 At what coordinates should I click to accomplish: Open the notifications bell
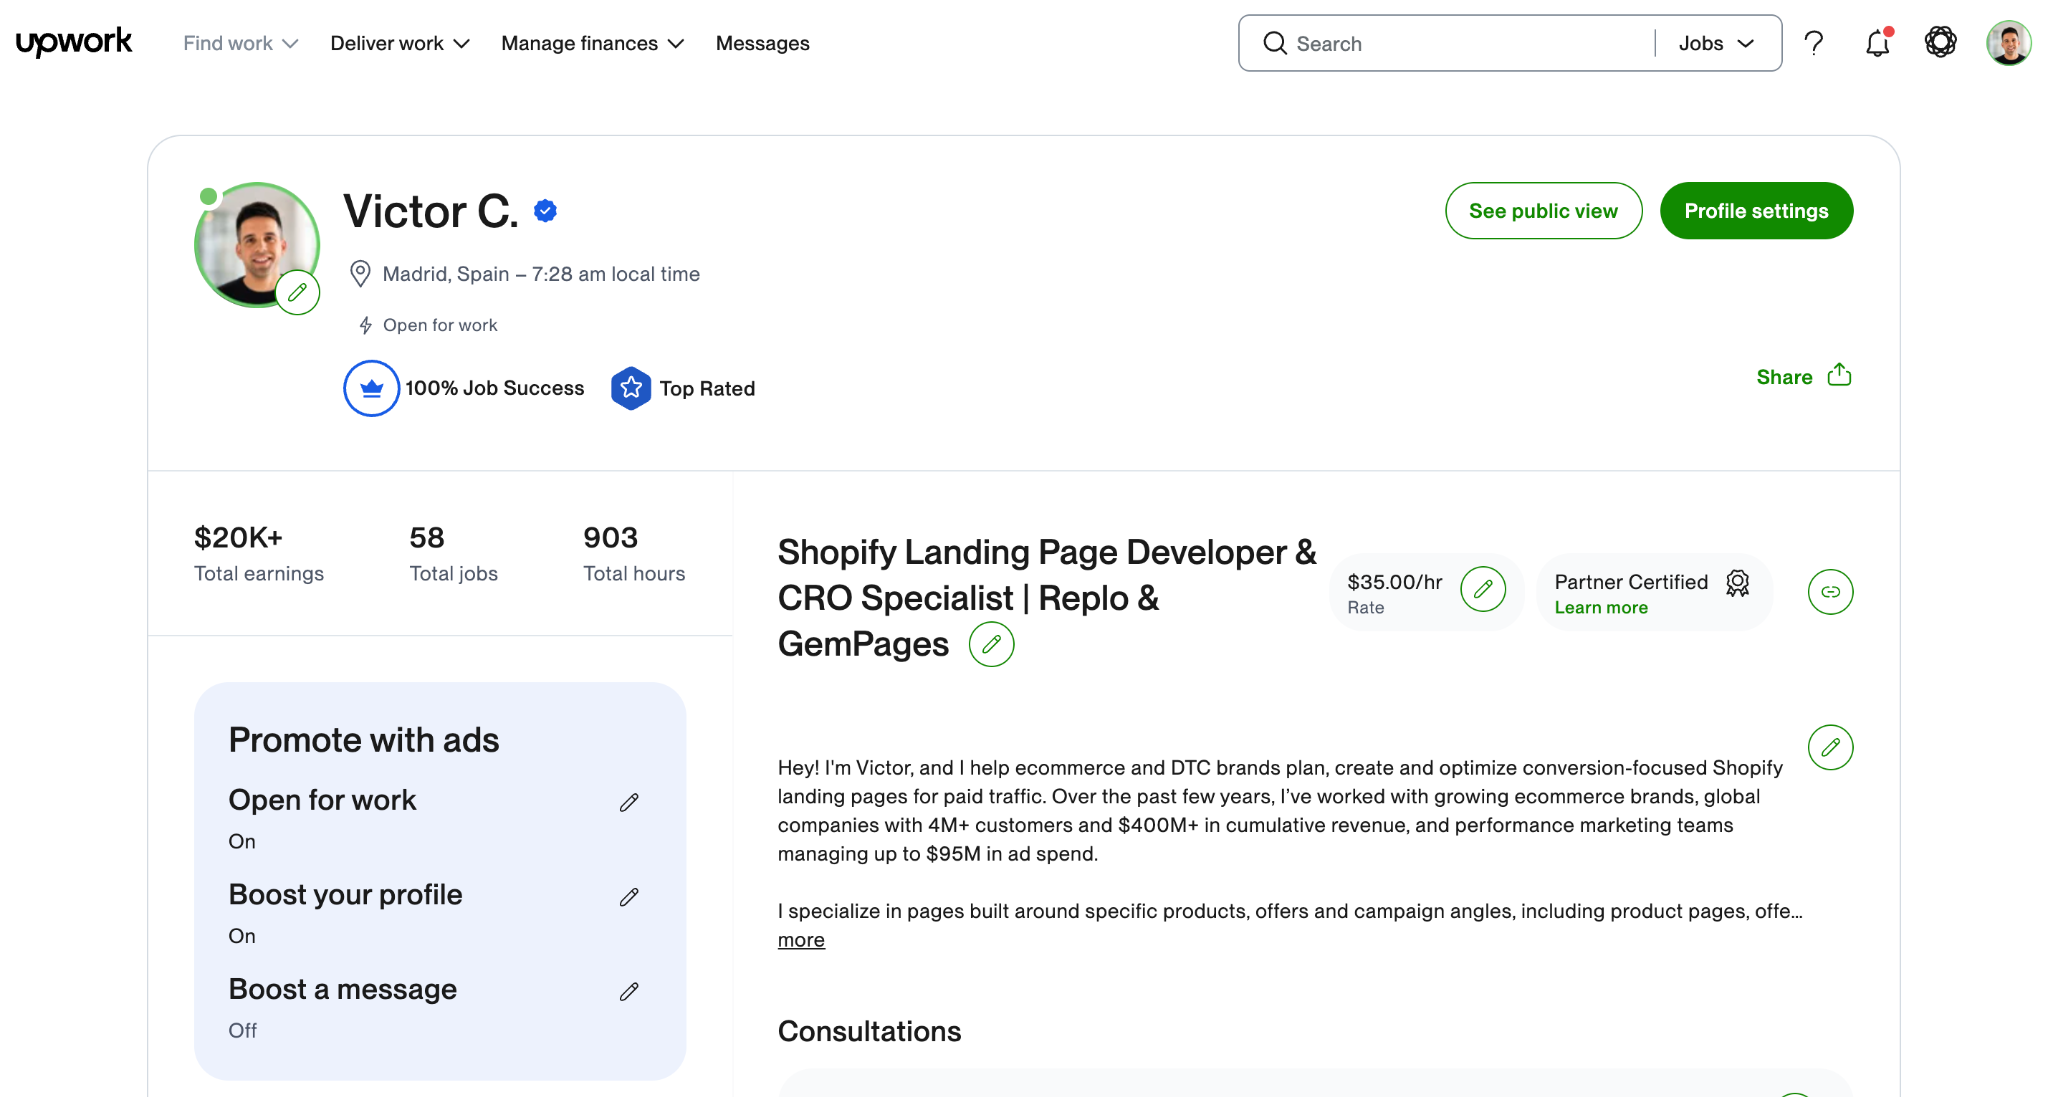(1877, 43)
